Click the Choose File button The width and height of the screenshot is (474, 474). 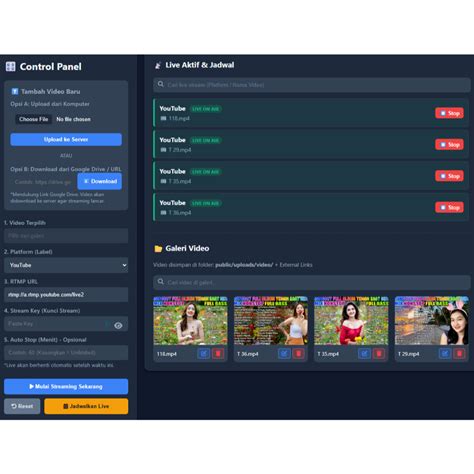(x=34, y=119)
